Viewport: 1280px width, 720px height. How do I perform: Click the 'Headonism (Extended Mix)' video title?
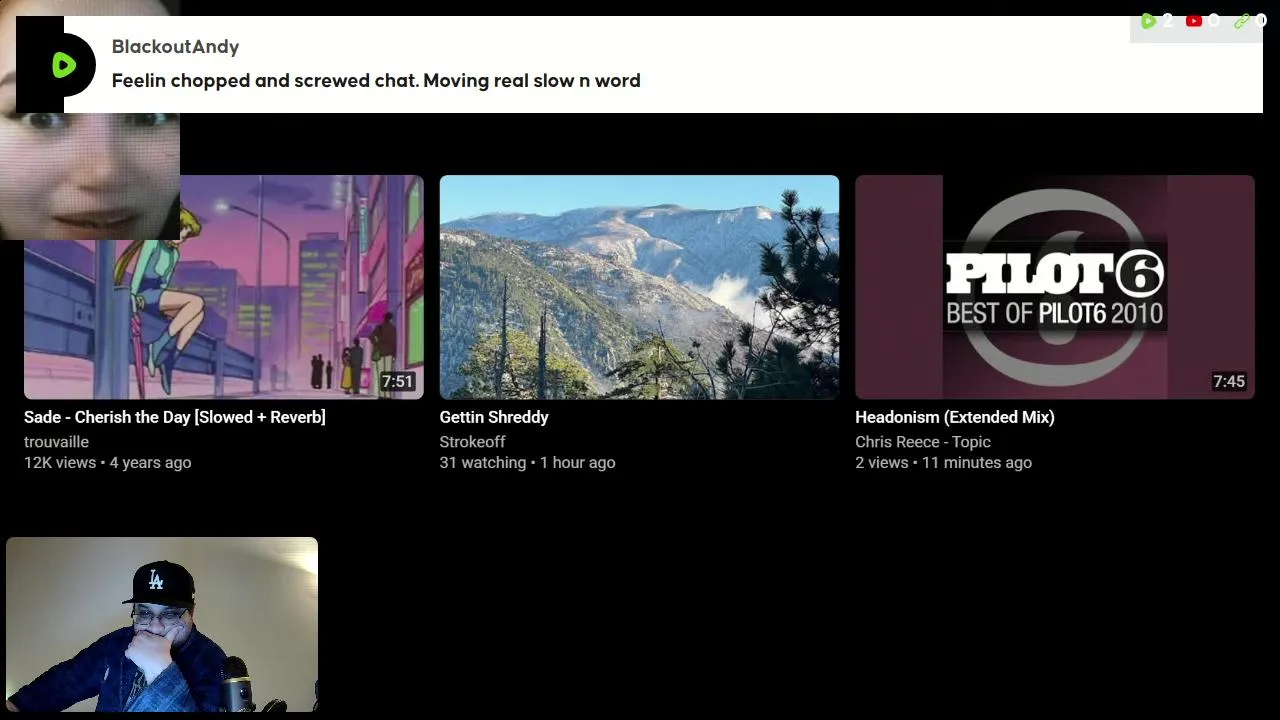[955, 417]
